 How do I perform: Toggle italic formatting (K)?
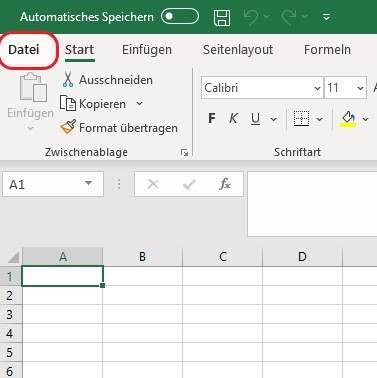coord(233,118)
